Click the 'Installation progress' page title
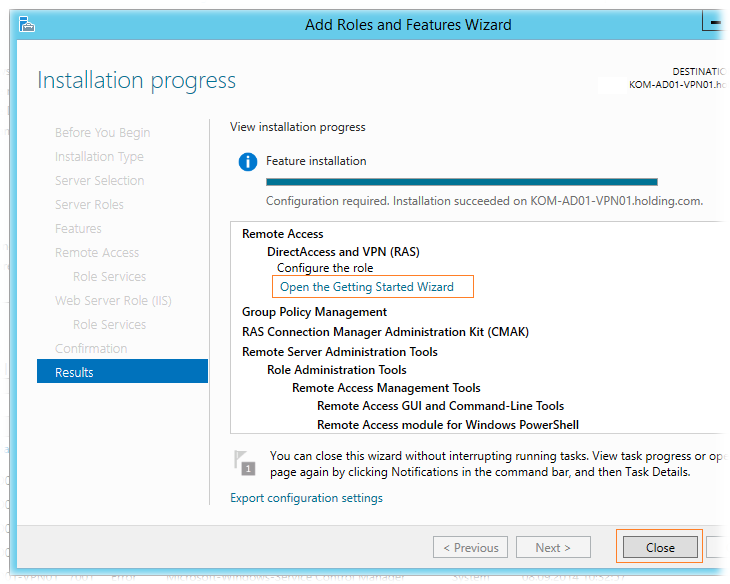This screenshot has height=584, width=730. click(x=136, y=81)
